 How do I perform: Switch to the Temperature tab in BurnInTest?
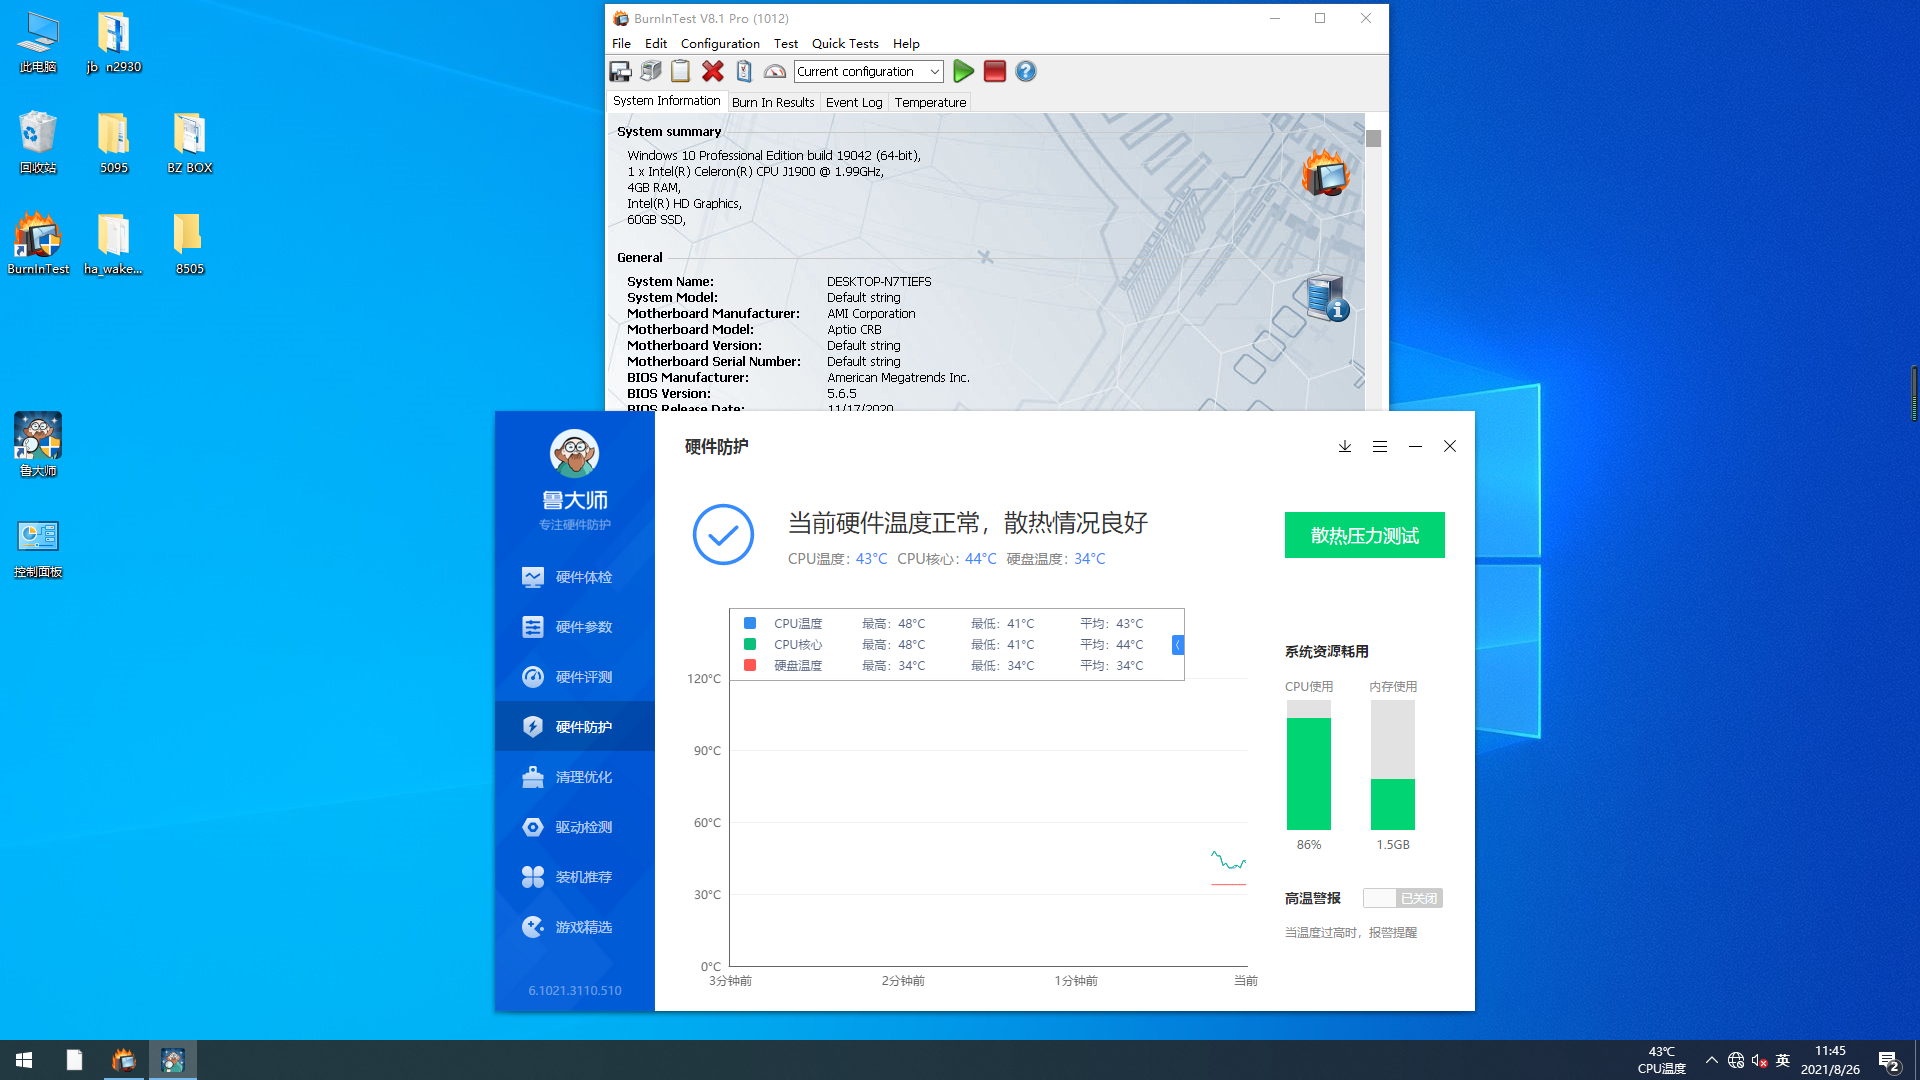pyautogui.click(x=930, y=102)
